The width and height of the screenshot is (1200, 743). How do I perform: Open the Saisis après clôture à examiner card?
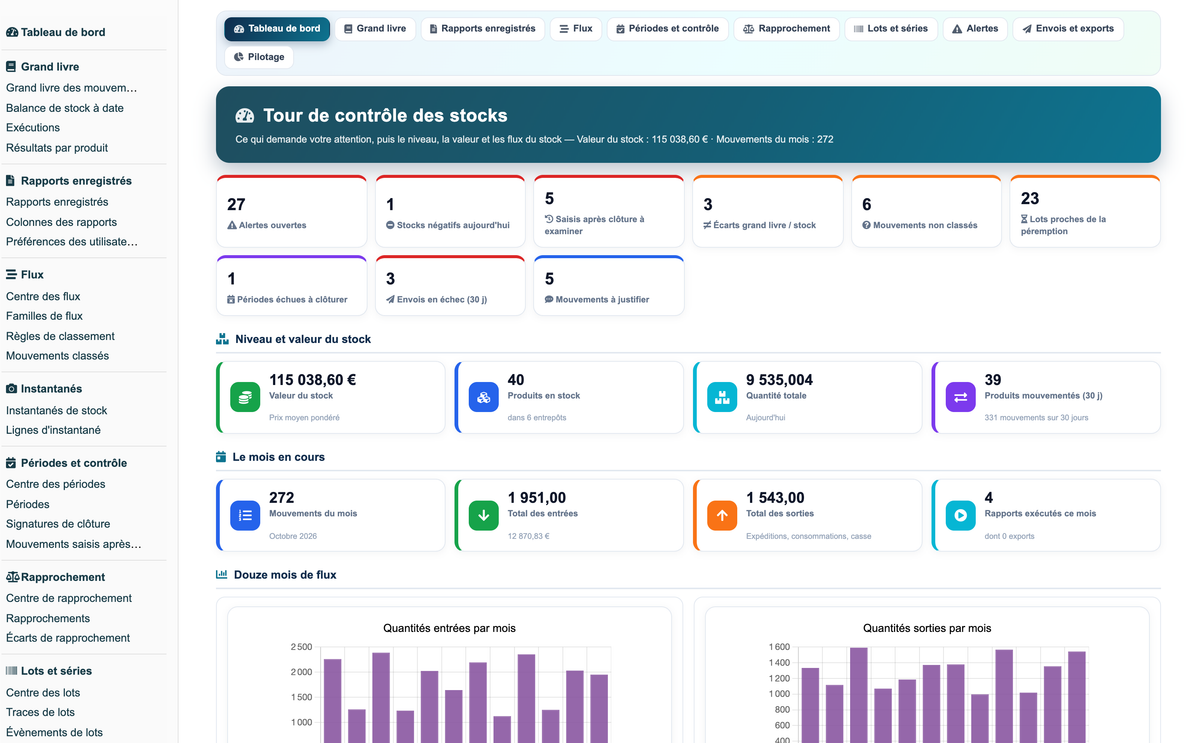pyautogui.click(x=609, y=211)
